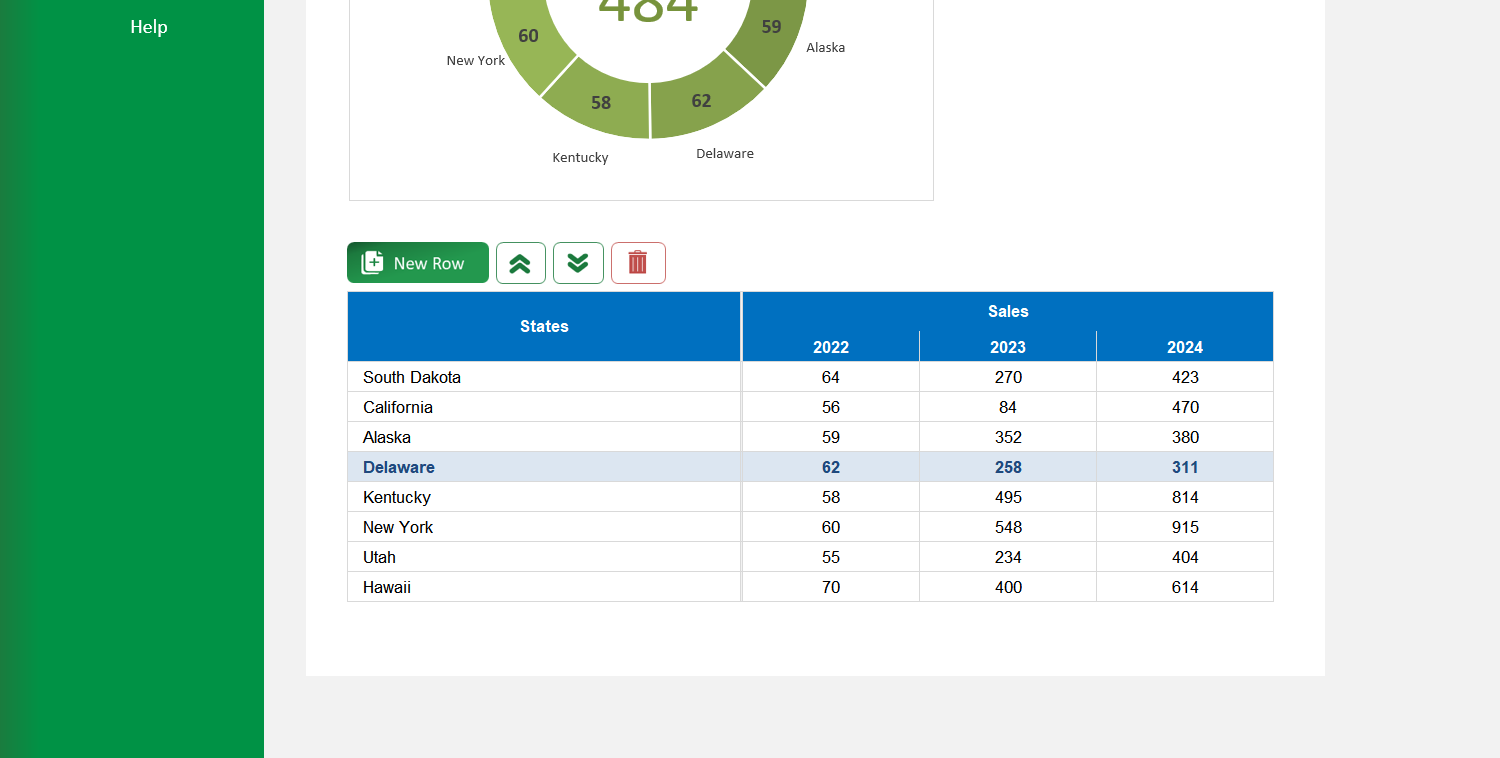Click the add-page icon inside New Row button
This screenshot has width=1500, height=758.
pyautogui.click(x=371, y=261)
